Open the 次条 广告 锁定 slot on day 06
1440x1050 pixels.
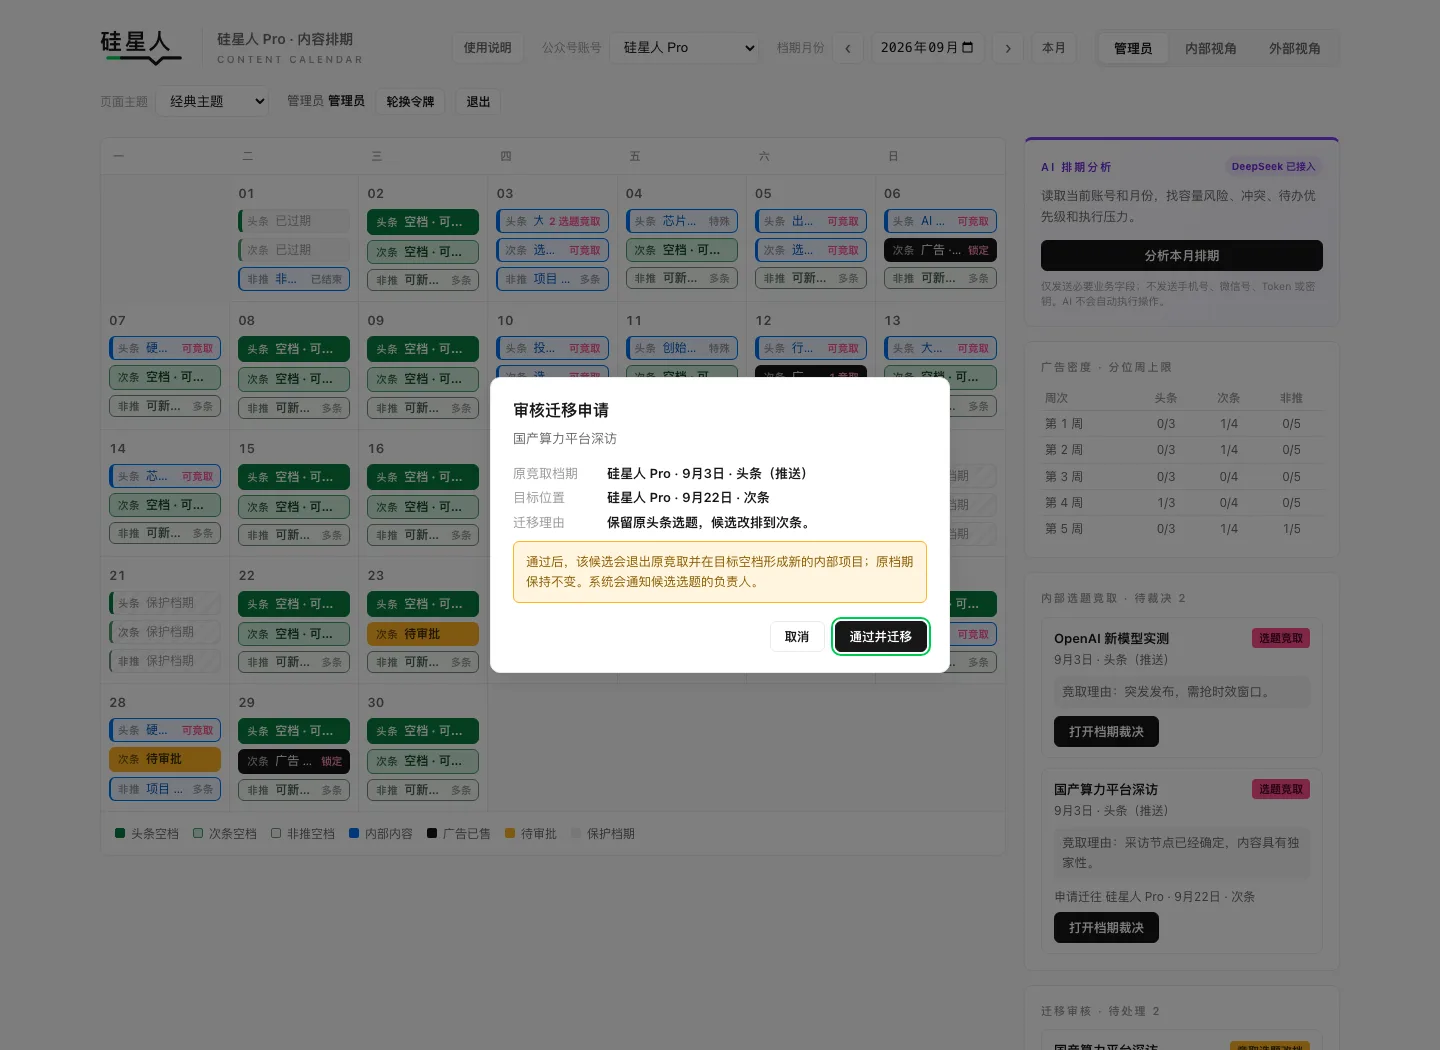click(x=940, y=250)
